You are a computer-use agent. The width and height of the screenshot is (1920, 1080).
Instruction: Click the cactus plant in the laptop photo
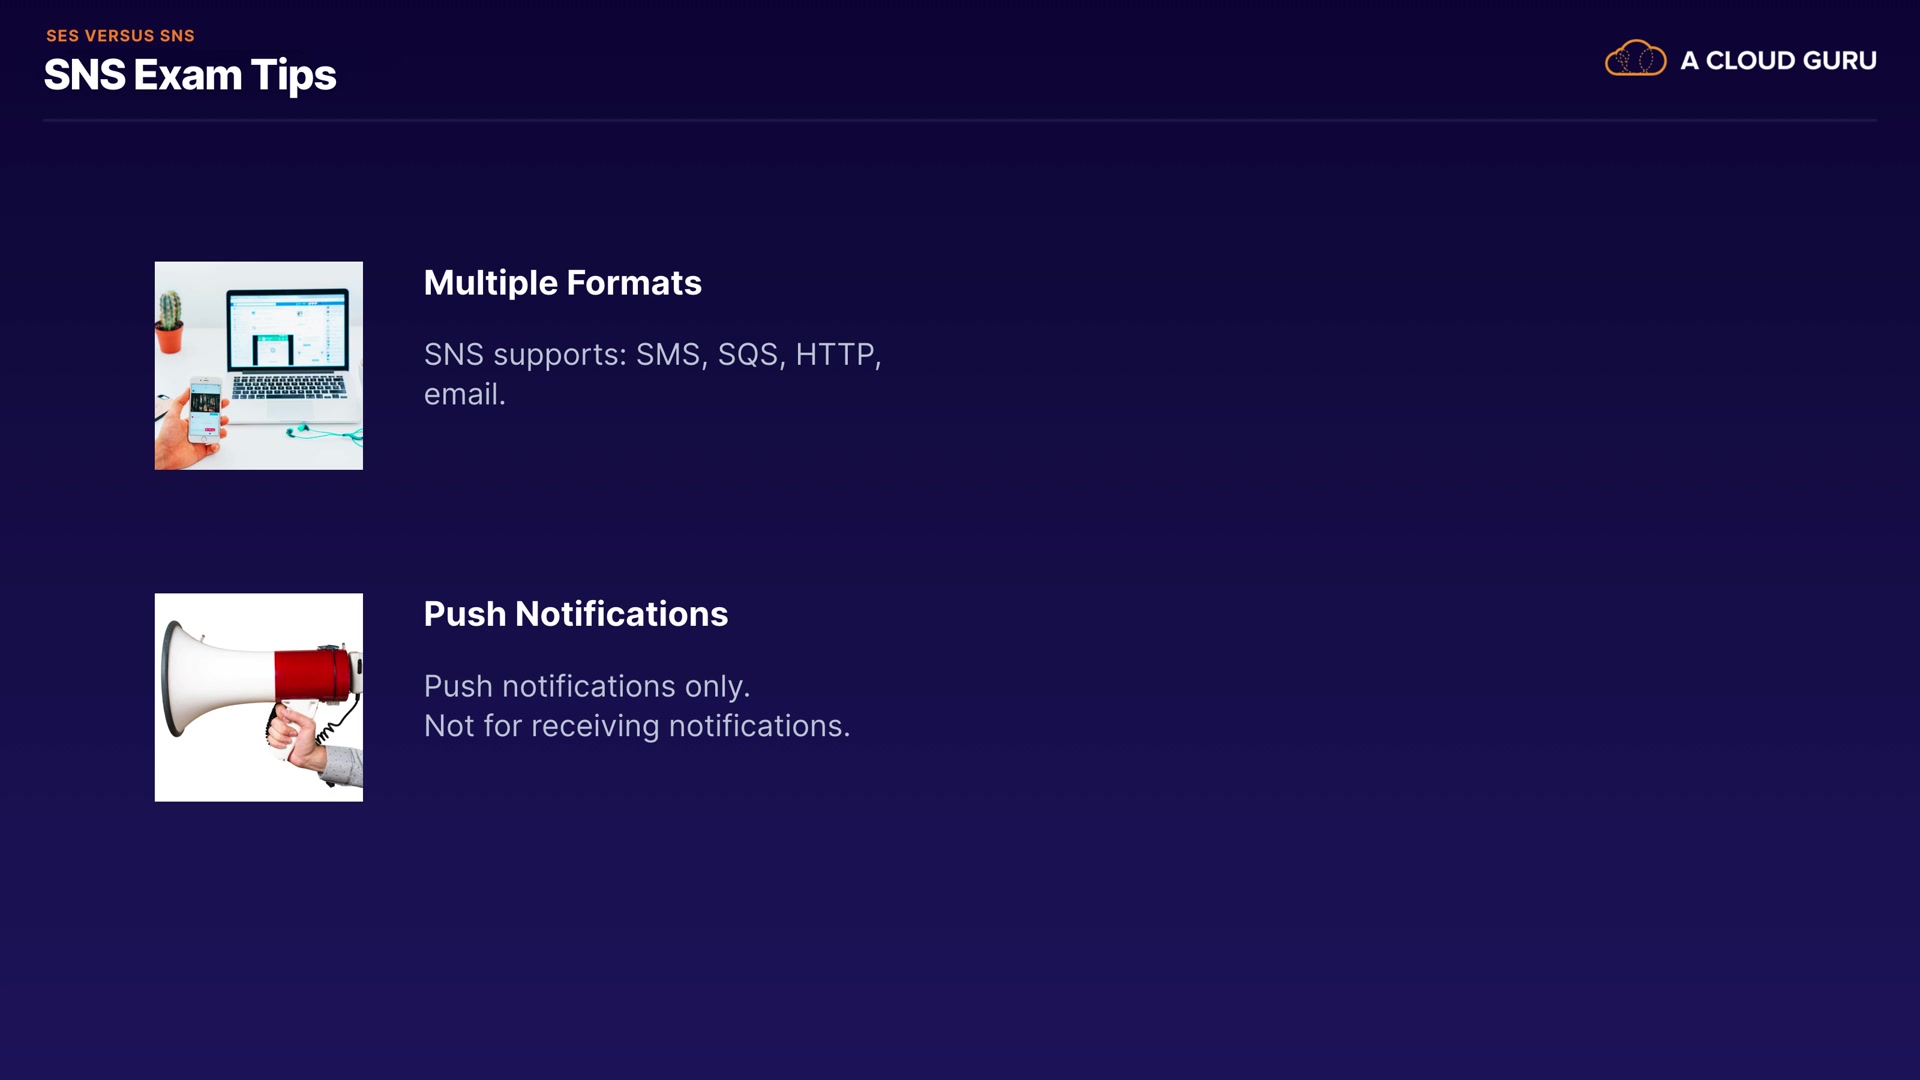tap(170, 320)
